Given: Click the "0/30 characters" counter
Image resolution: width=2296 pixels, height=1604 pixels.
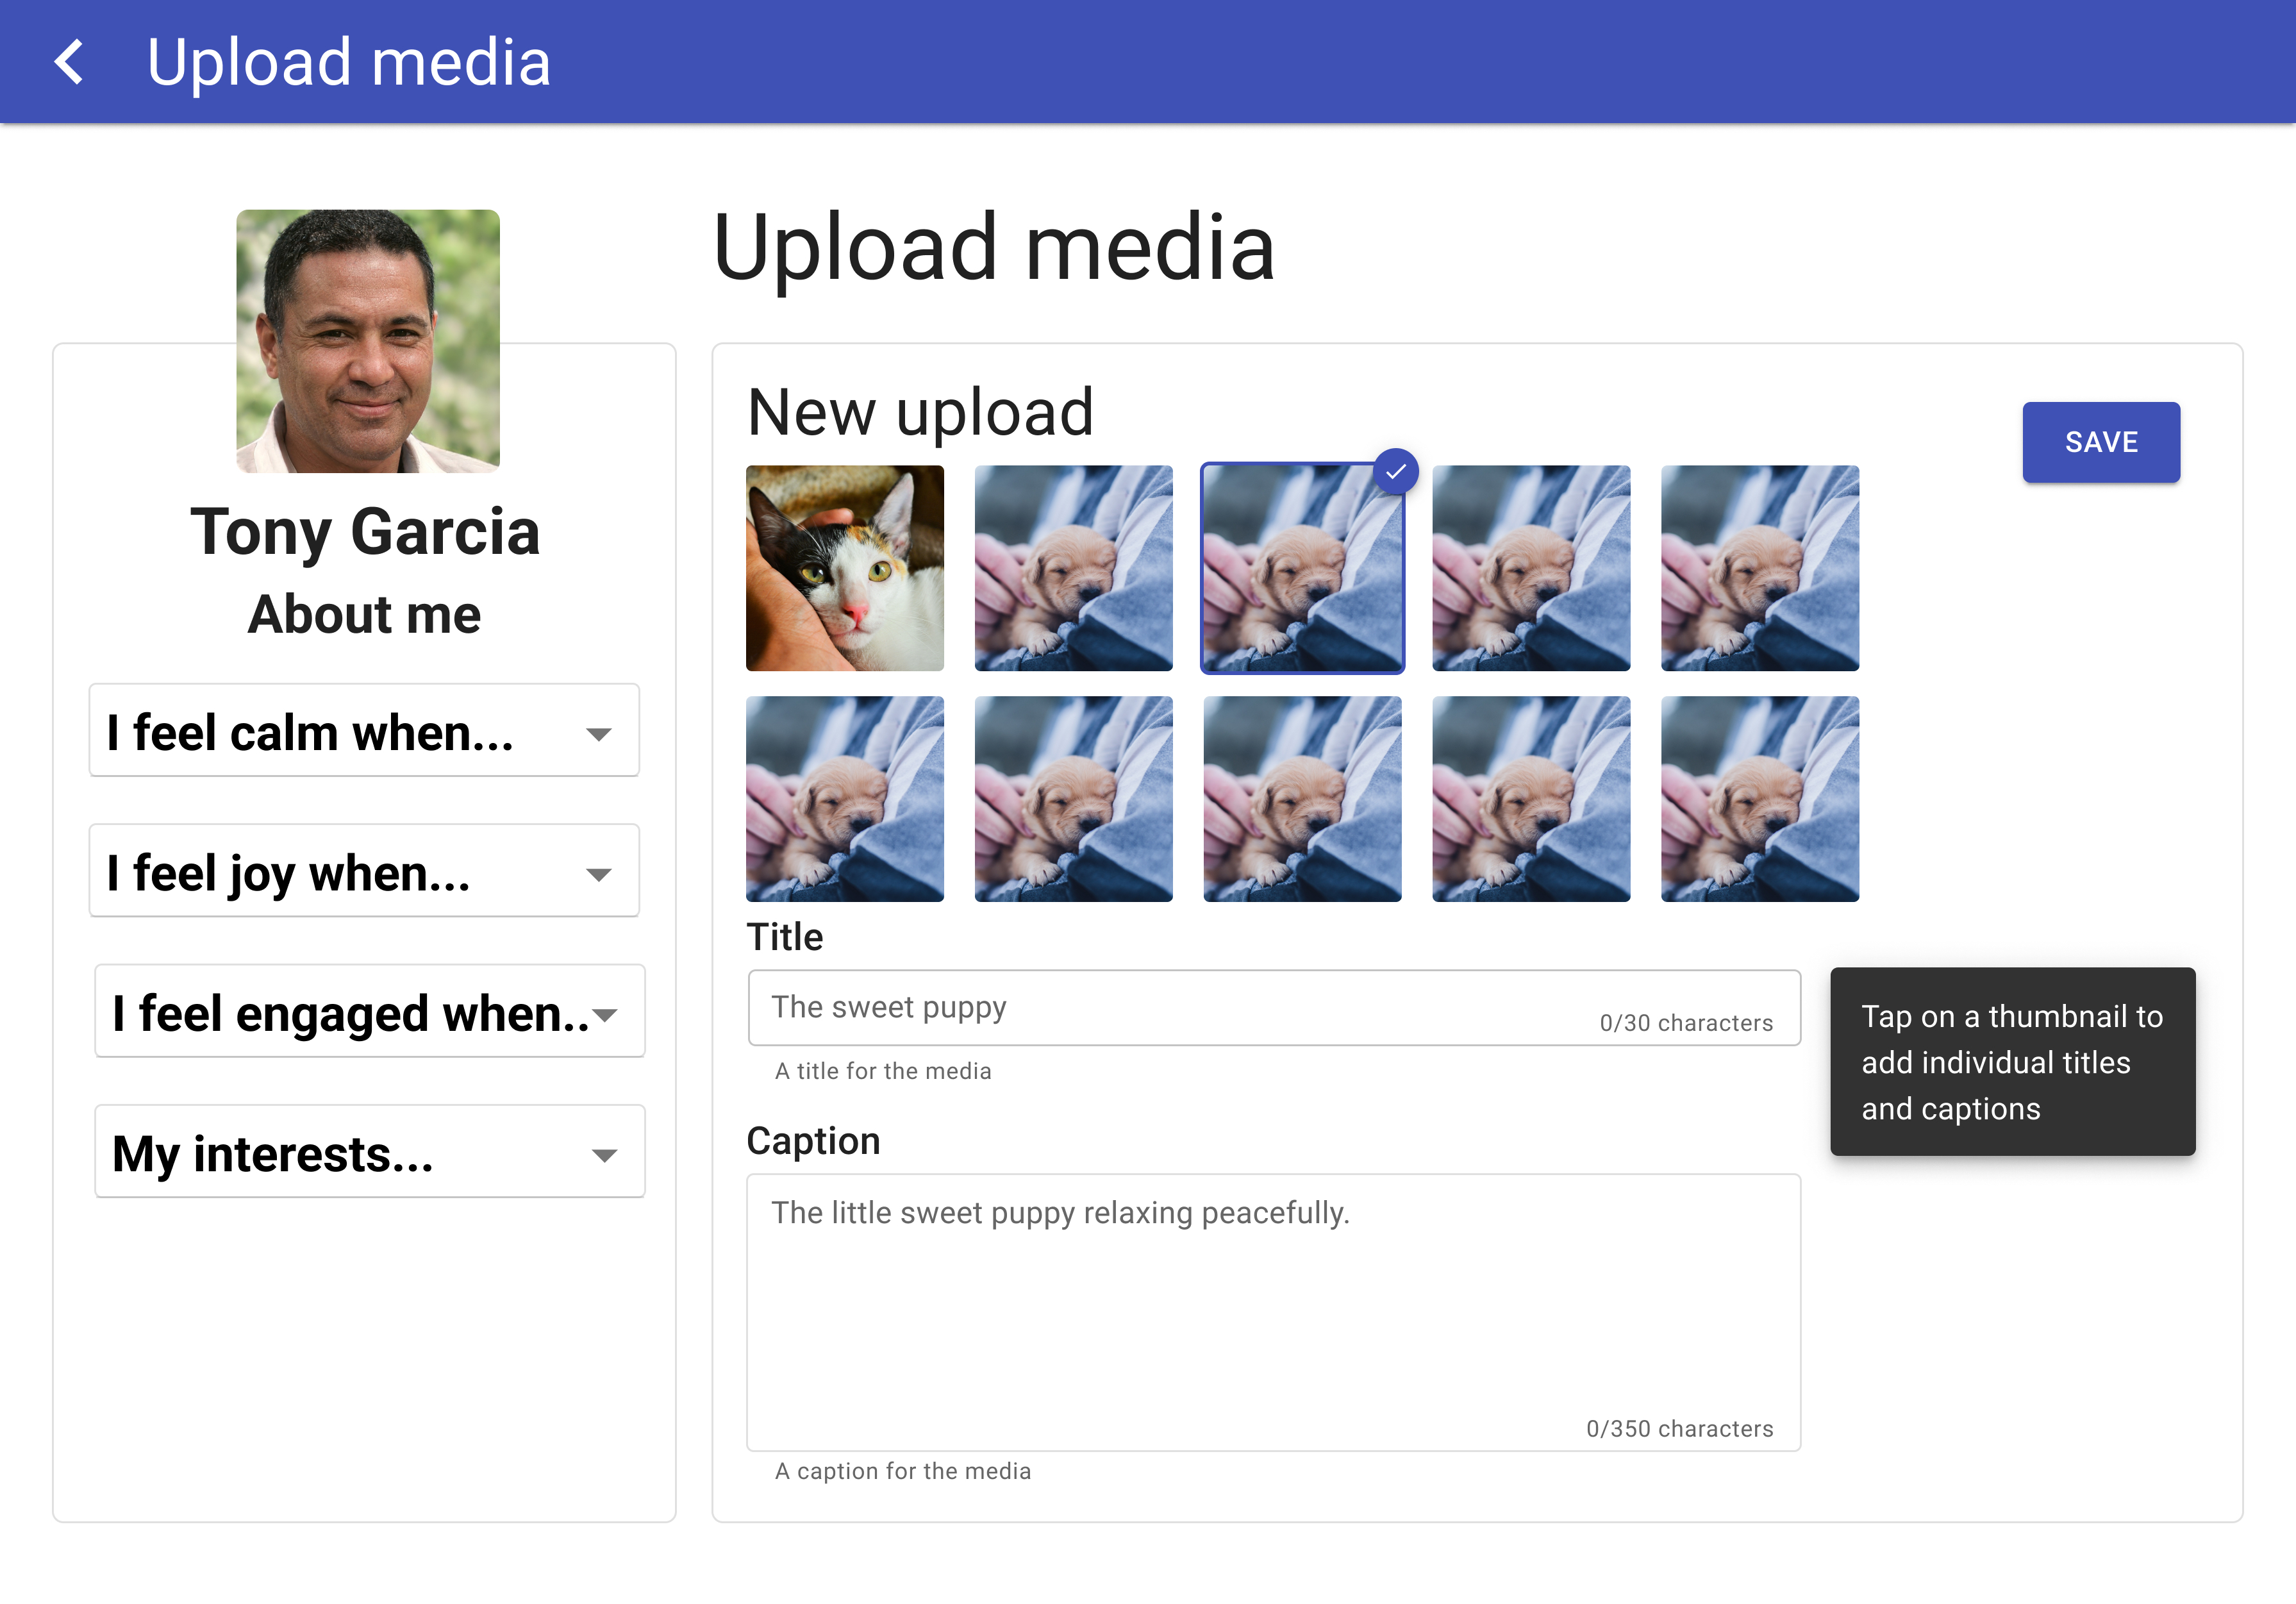Looking at the screenshot, I should point(1686,1023).
